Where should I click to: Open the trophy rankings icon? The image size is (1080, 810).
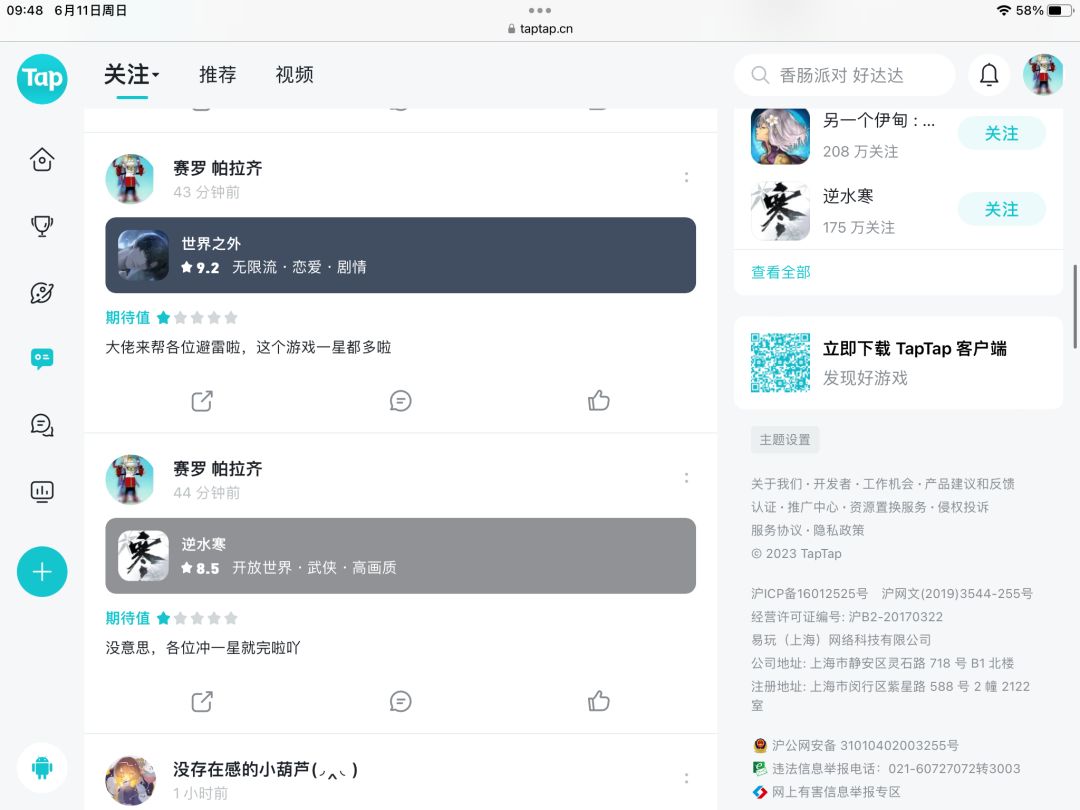[x=42, y=226]
